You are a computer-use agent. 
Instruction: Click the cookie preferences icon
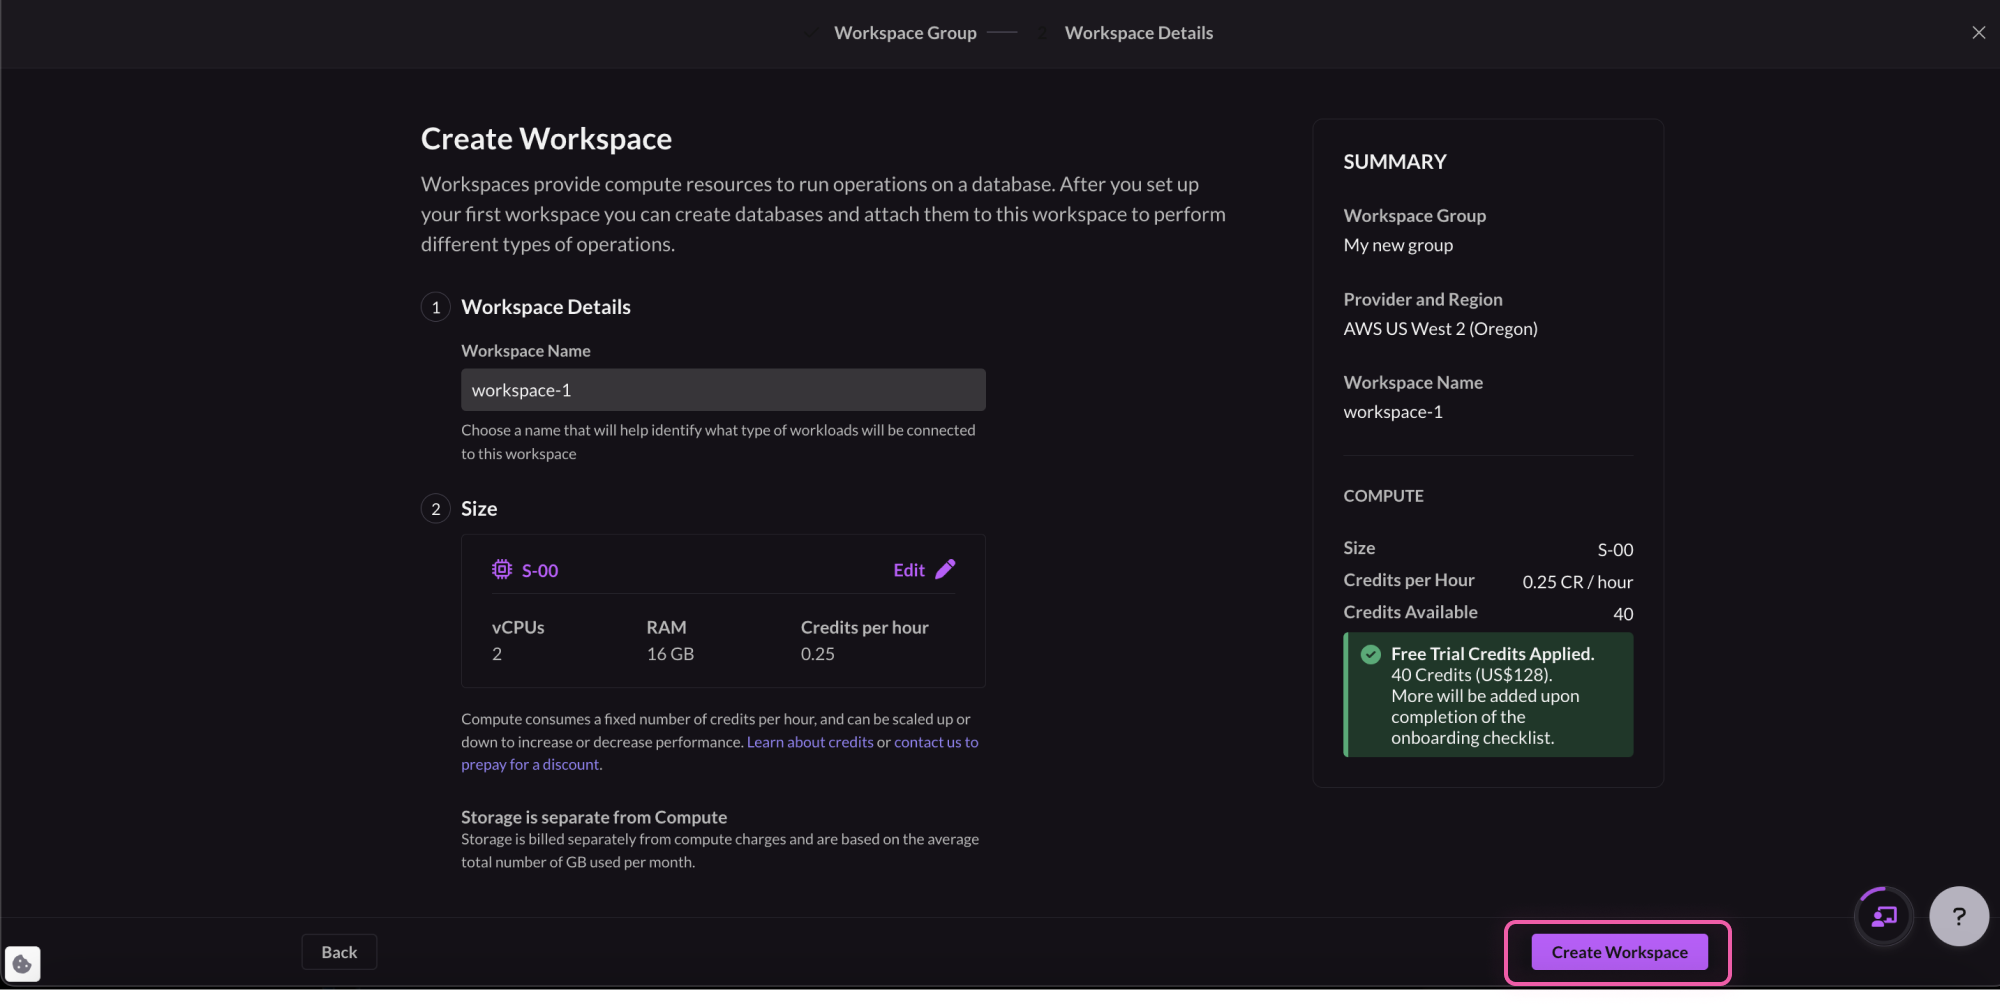click(22, 964)
